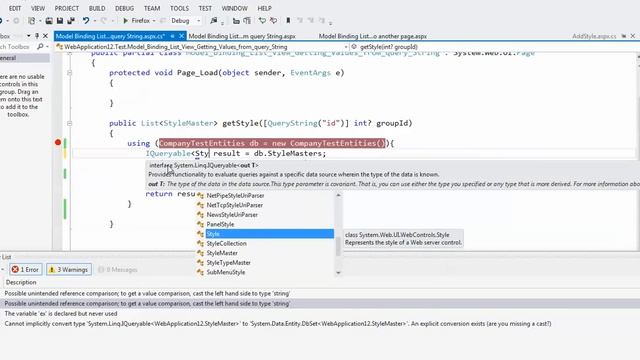This screenshot has height=360, width=640.
Task: Open the BUILD menu
Action: click(x=97, y=8)
